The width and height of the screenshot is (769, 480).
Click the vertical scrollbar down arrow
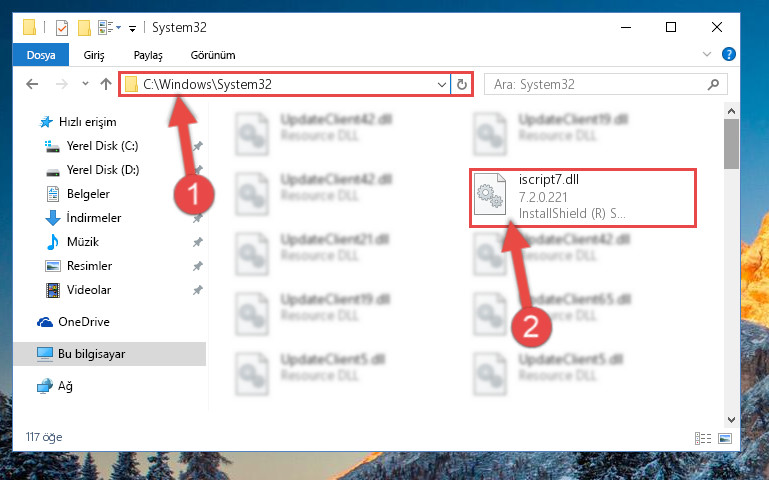[x=731, y=420]
